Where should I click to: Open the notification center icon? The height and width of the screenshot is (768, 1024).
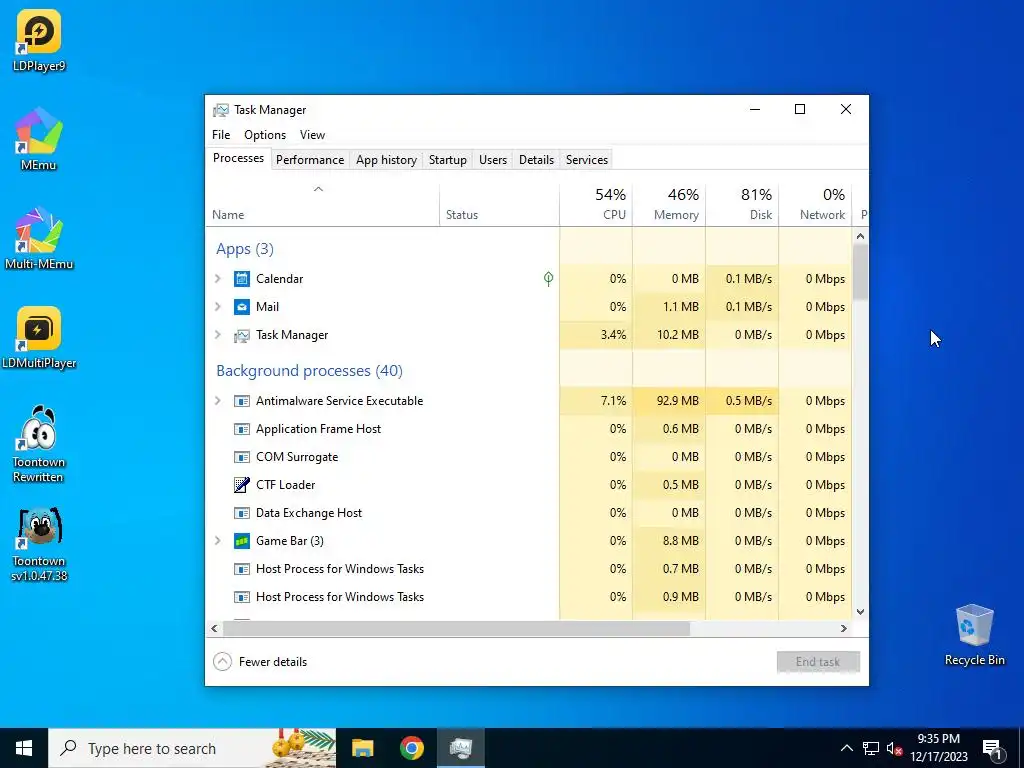(993, 748)
